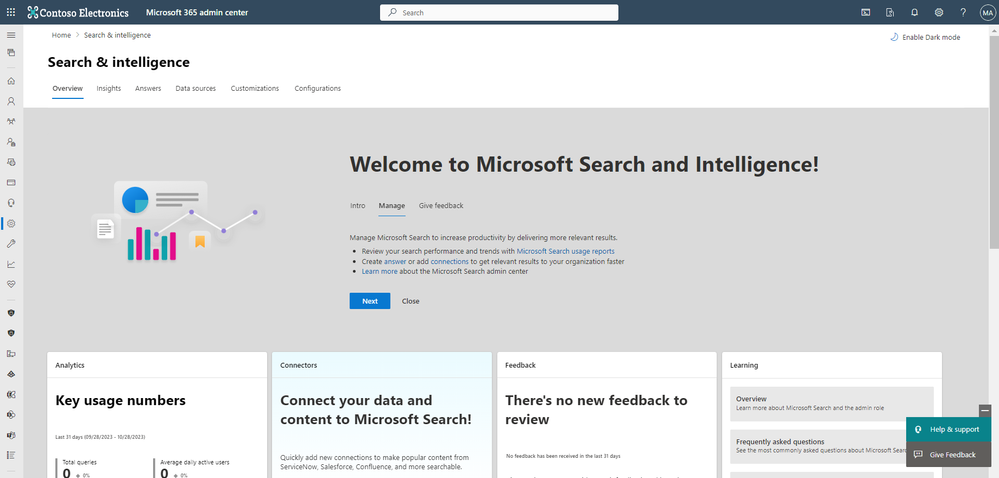This screenshot has width=999, height=478.
Task: Click the document icon next to Cloud Shell
Action: [890, 12]
